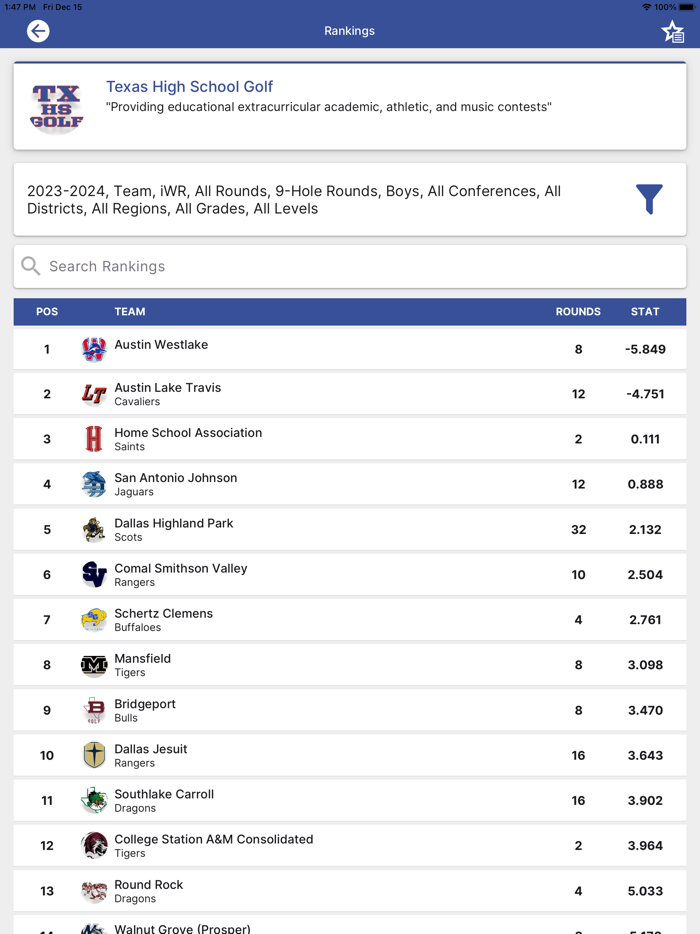Sort rankings by the STAT column
The height and width of the screenshot is (934, 700).
646,311
